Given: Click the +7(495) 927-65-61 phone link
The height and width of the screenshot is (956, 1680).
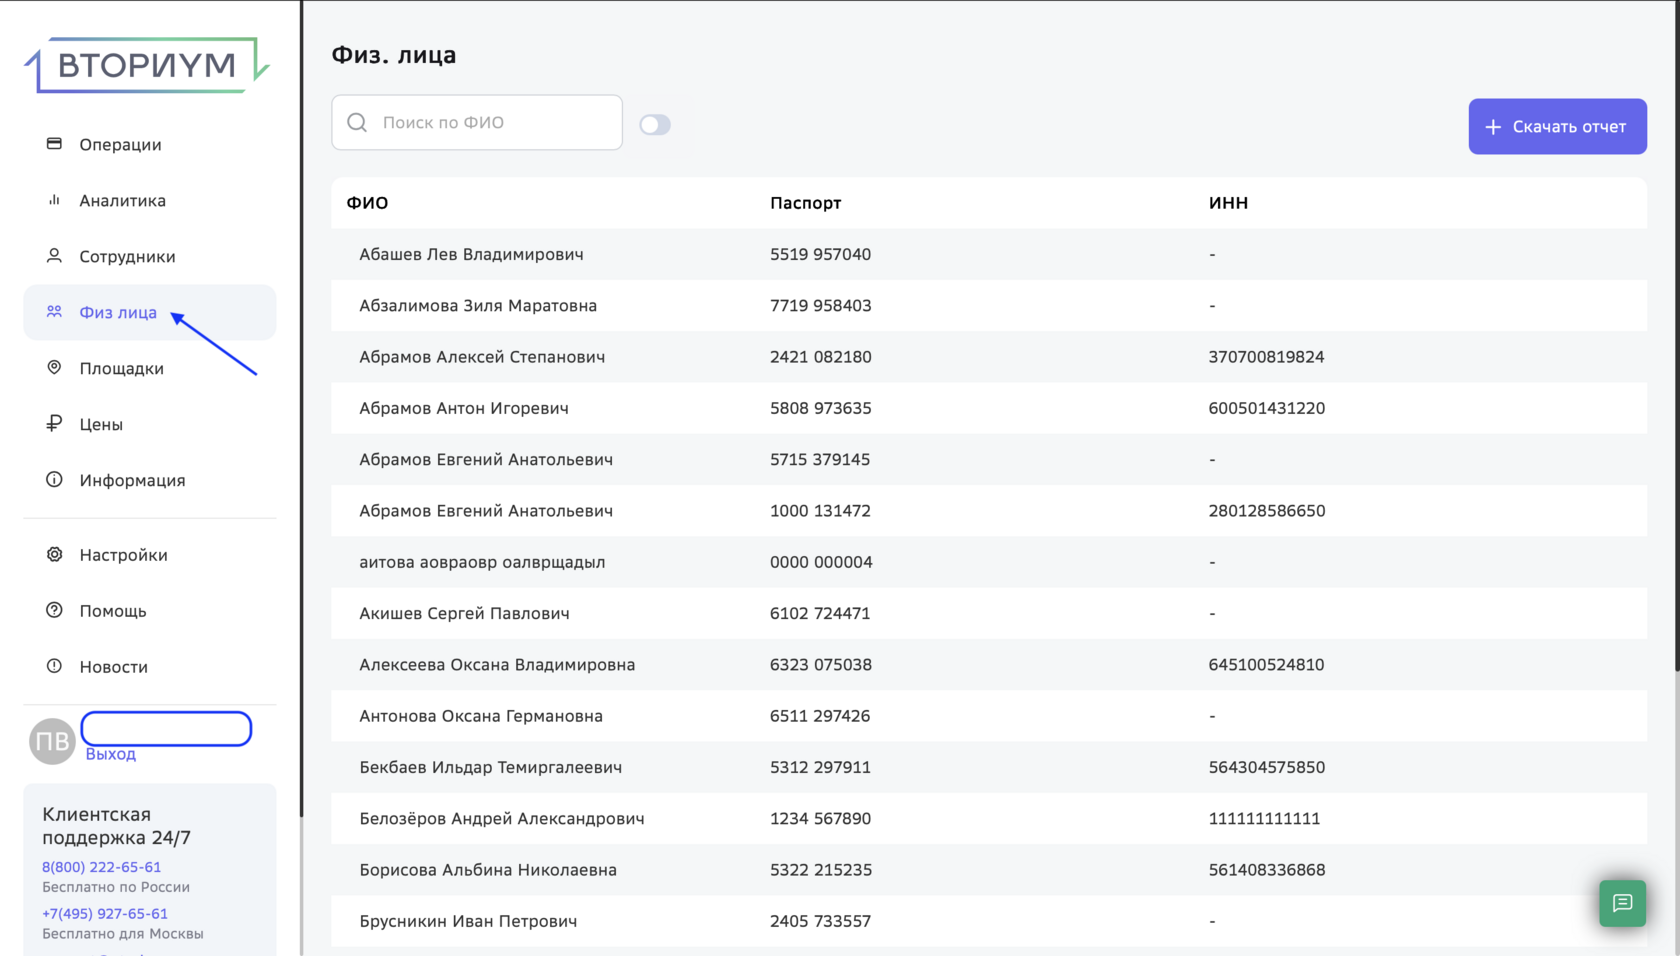Looking at the screenshot, I should [x=105, y=913].
